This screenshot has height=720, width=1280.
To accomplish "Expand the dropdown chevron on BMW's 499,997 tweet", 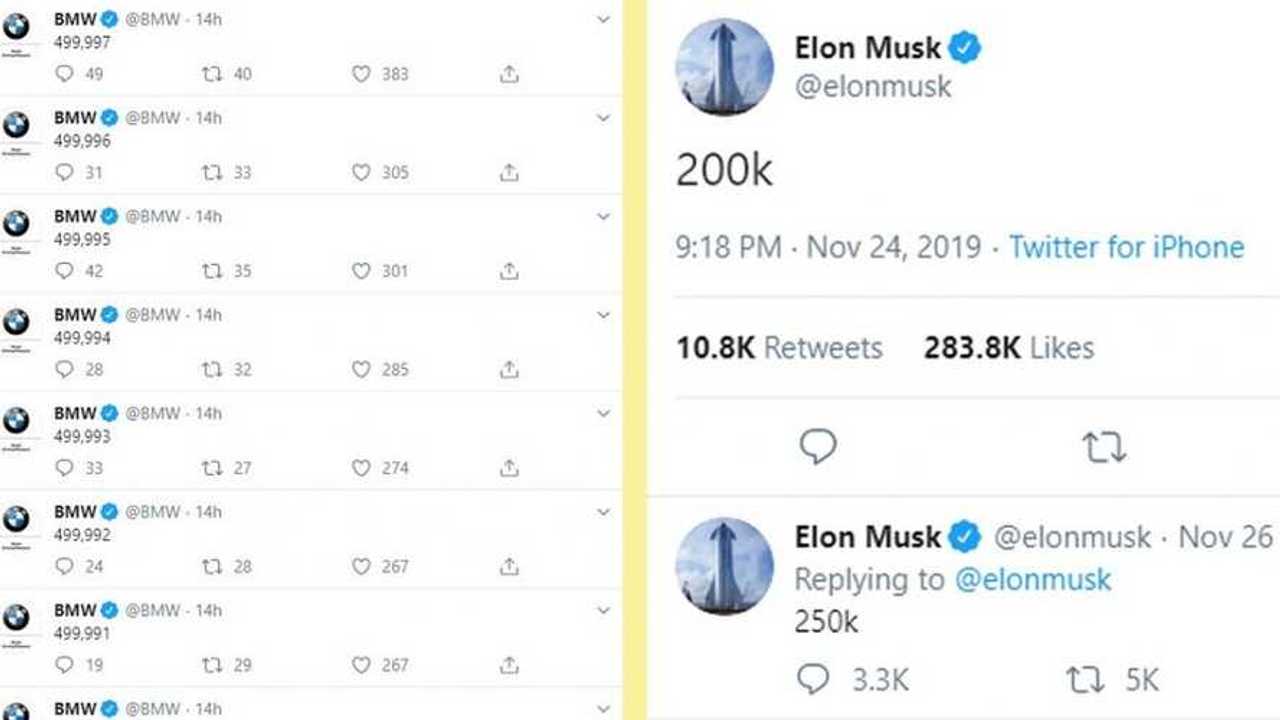I will [603, 19].
